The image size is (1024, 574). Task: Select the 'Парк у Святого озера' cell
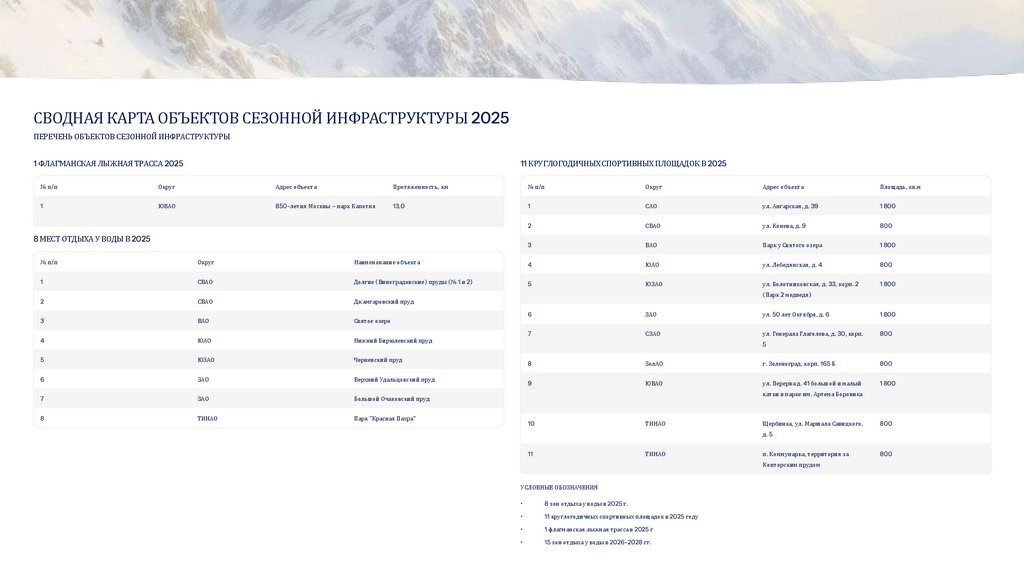pos(792,245)
